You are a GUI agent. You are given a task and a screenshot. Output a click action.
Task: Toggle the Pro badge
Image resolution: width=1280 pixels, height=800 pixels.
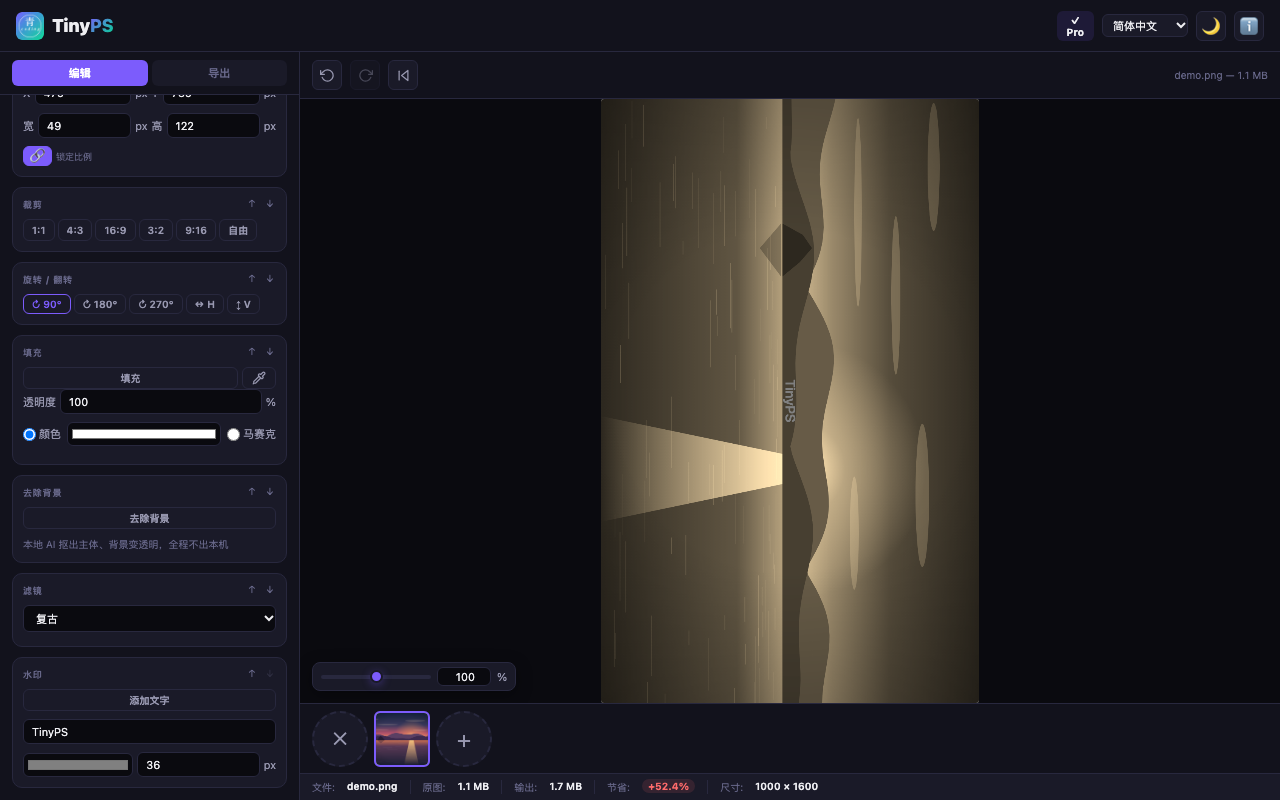[x=1075, y=26]
